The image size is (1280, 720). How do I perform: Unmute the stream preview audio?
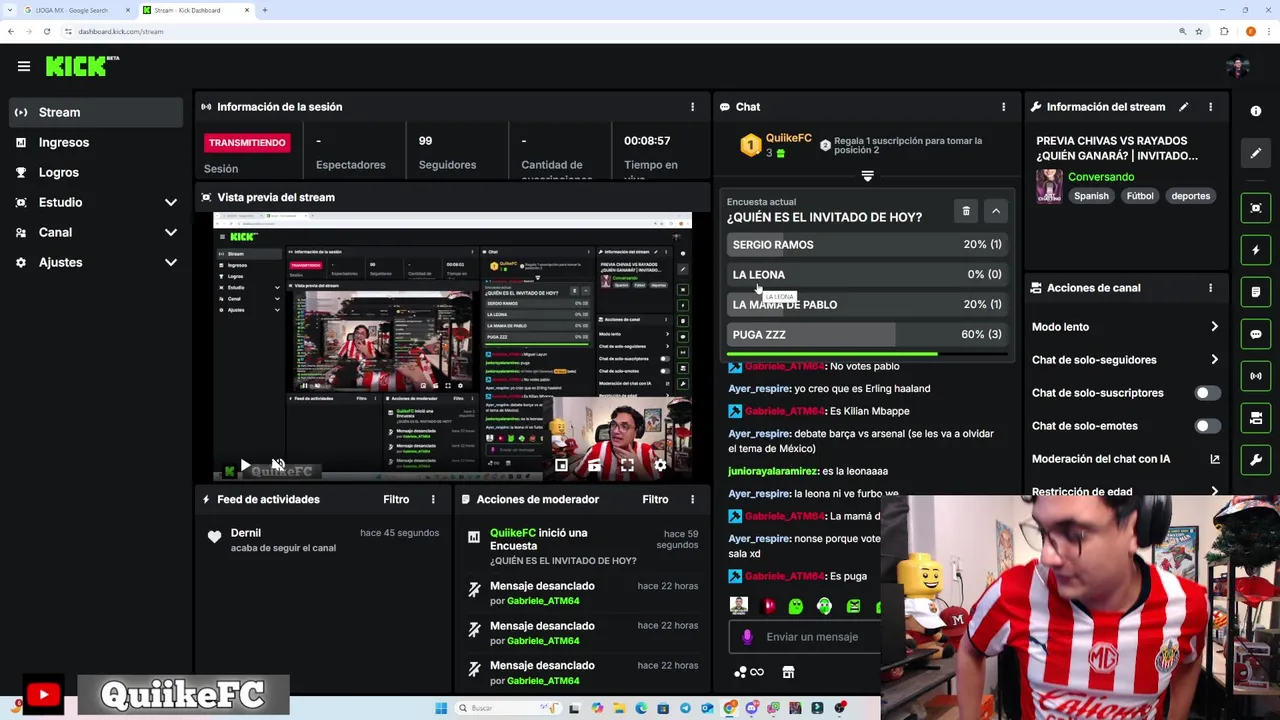point(278,466)
